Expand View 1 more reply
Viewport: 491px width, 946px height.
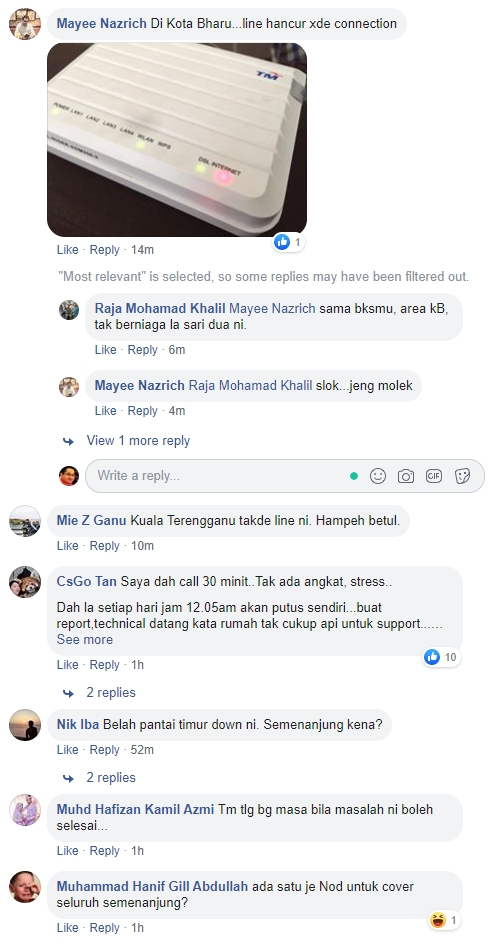(138, 440)
